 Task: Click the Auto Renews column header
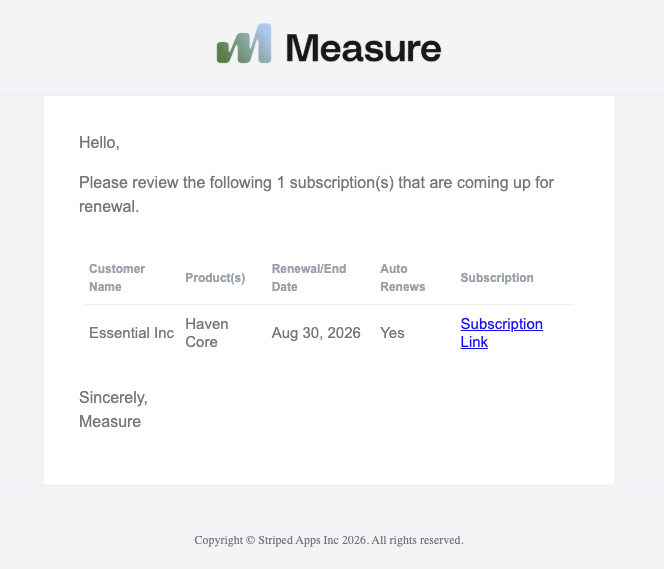402,278
